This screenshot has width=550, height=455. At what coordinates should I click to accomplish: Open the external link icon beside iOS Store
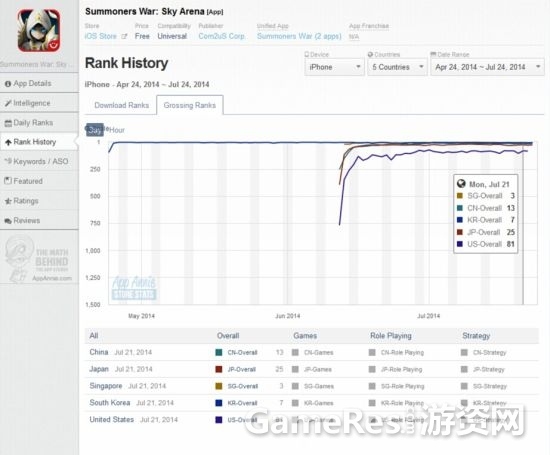pyautogui.click(x=124, y=36)
